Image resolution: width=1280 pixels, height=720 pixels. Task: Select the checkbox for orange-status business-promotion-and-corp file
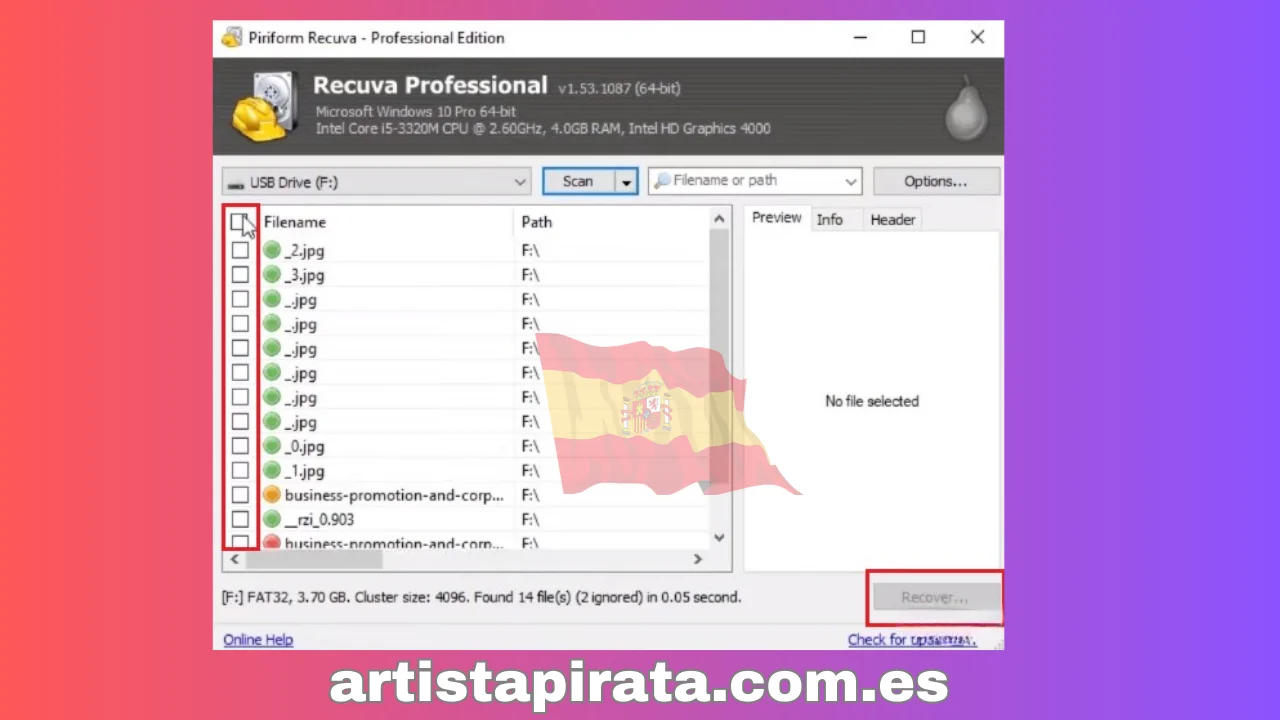(x=240, y=495)
